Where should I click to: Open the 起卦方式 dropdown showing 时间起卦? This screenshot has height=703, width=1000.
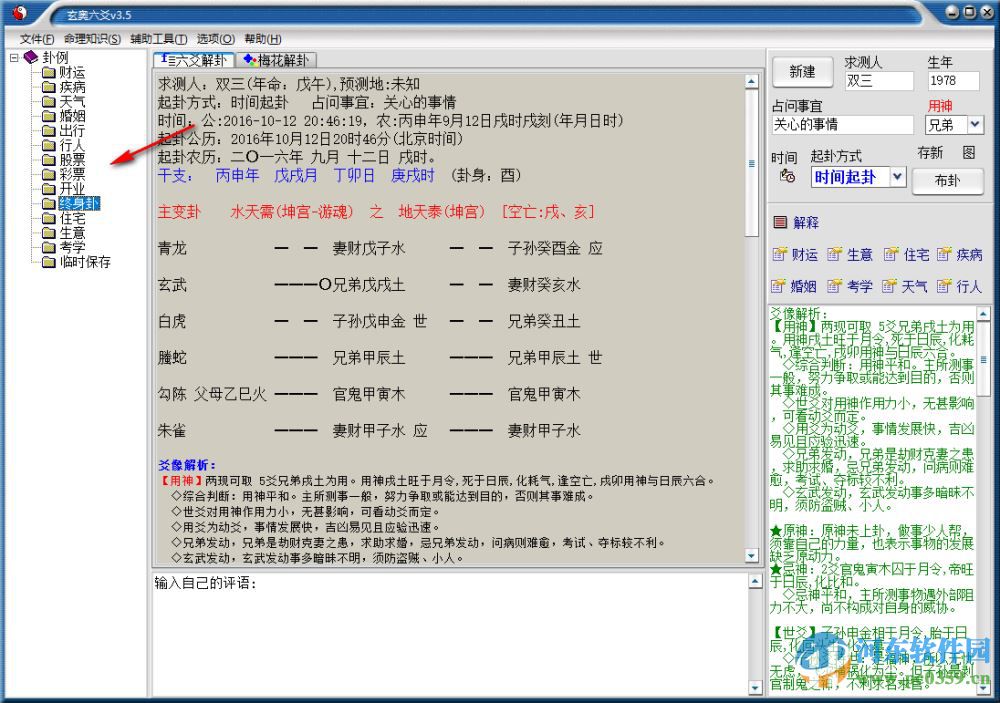tap(895, 177)
